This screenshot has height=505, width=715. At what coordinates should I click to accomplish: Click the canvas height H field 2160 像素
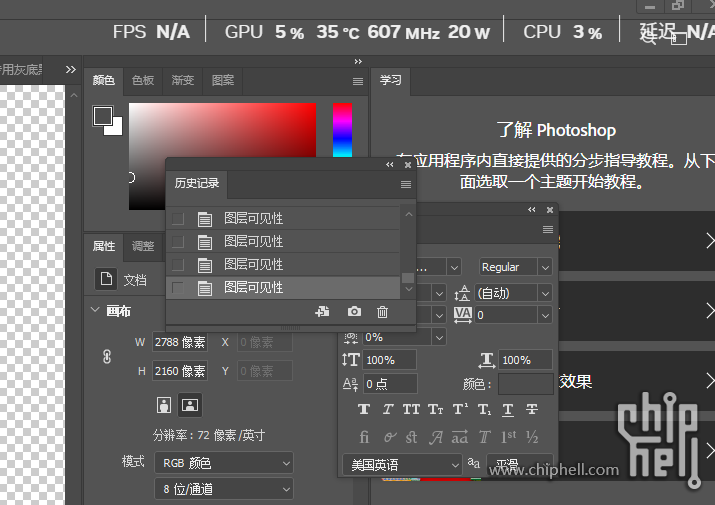180,371
